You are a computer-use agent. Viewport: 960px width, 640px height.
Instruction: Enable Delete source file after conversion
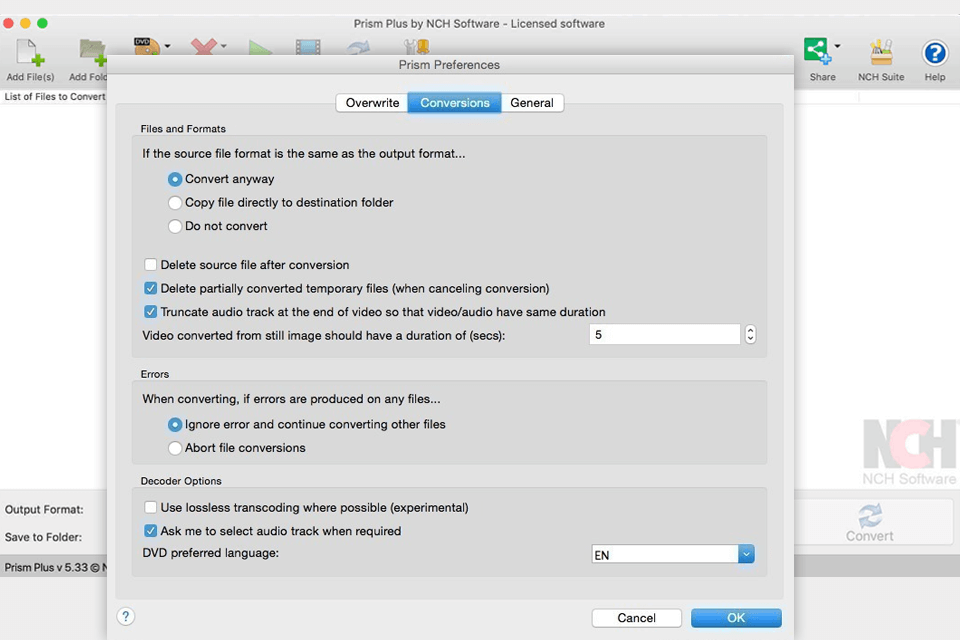click(151, 265)
